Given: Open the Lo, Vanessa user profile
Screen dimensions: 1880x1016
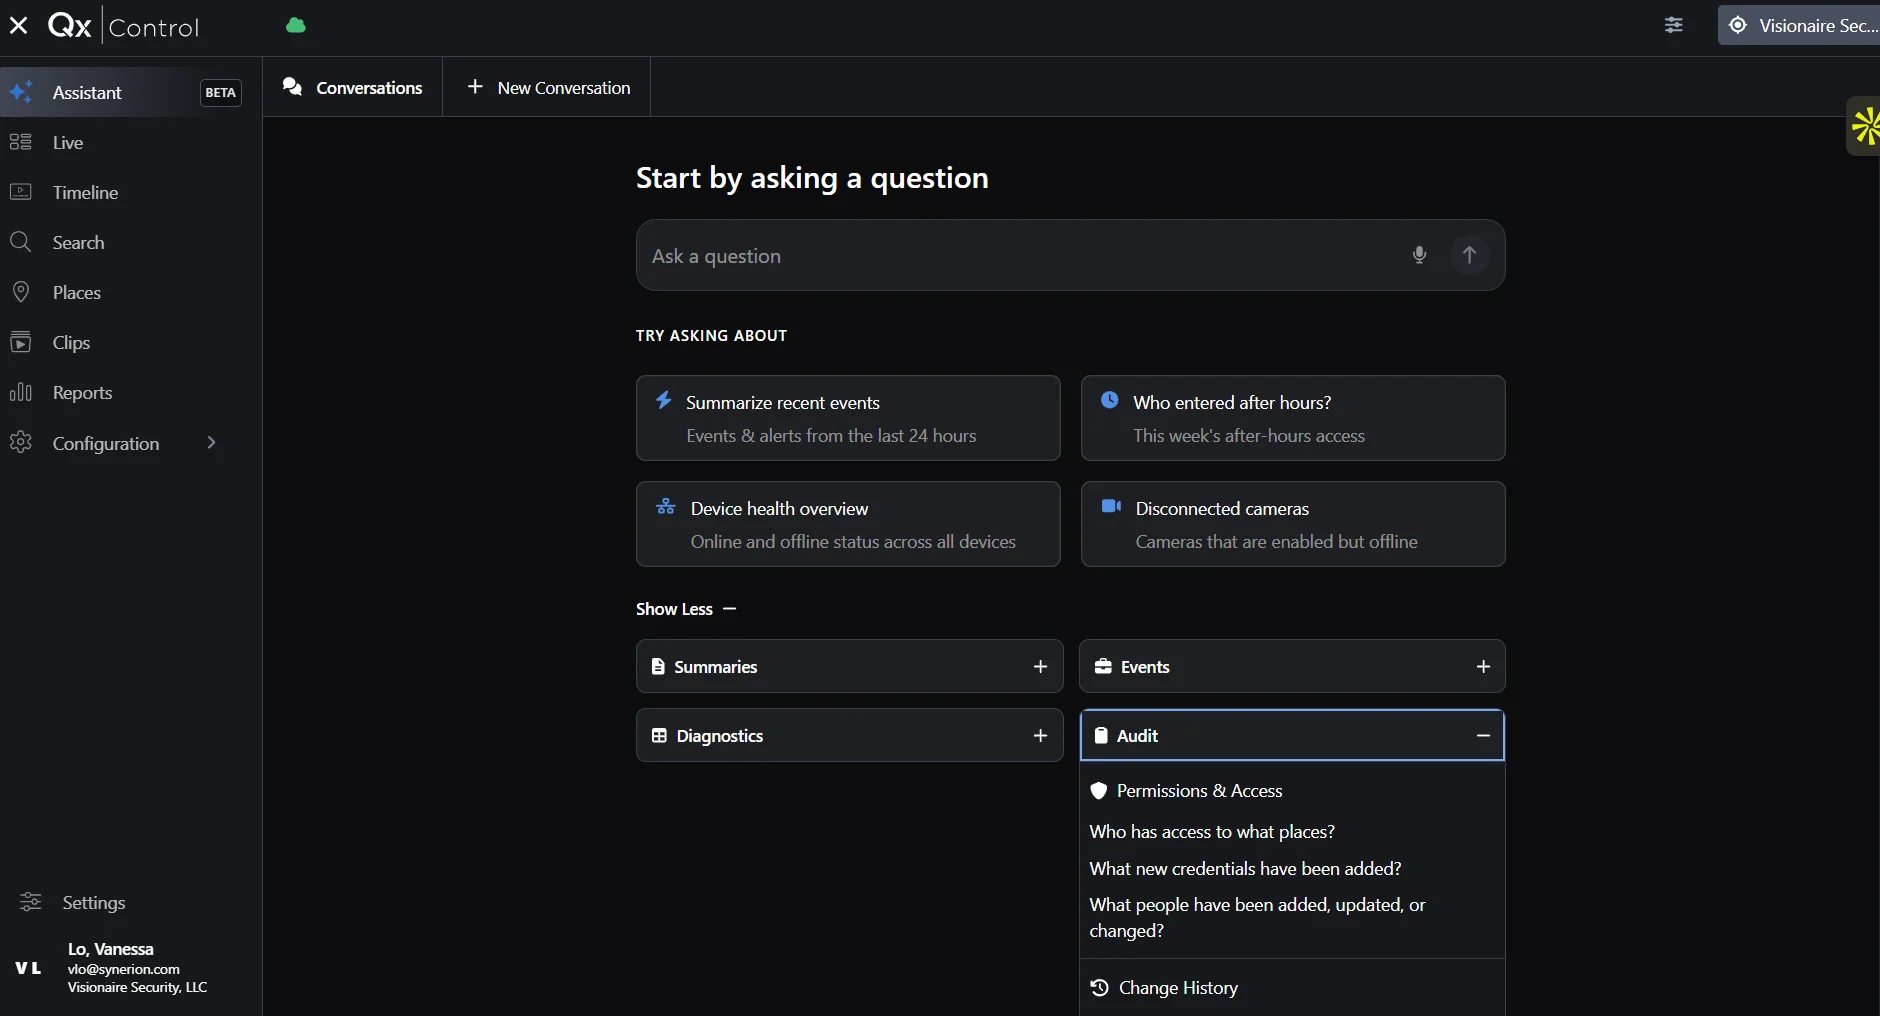Looking at the screenshot, I should click(137, 967).
